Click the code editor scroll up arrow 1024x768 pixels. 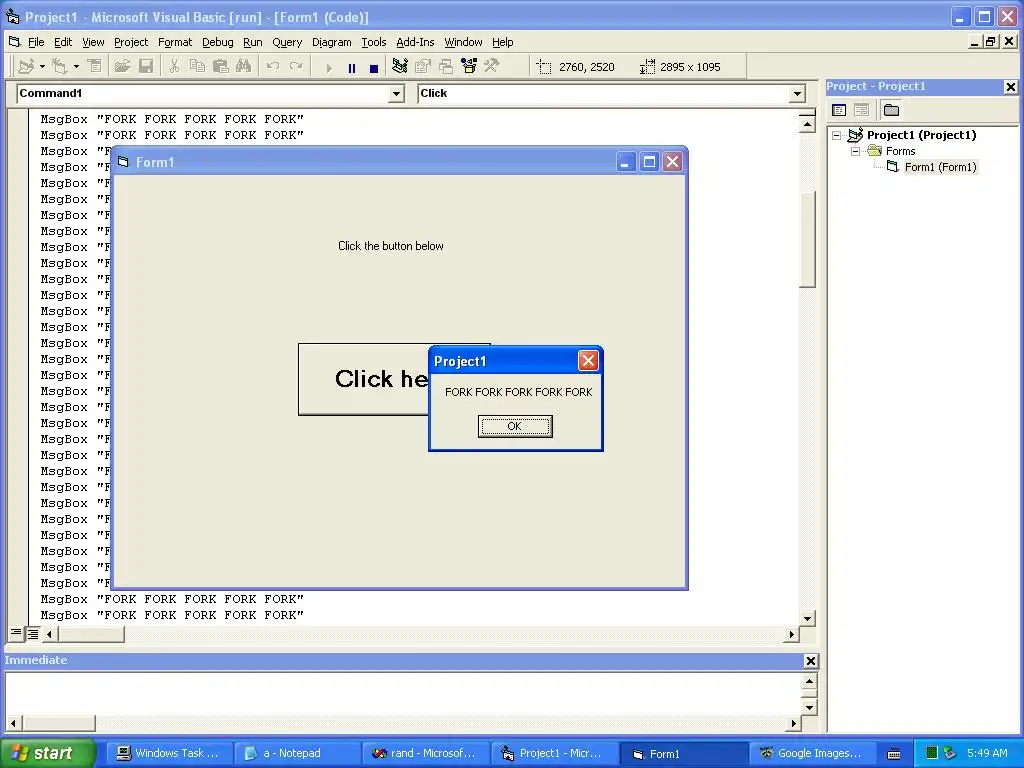(x=807, y=124)
